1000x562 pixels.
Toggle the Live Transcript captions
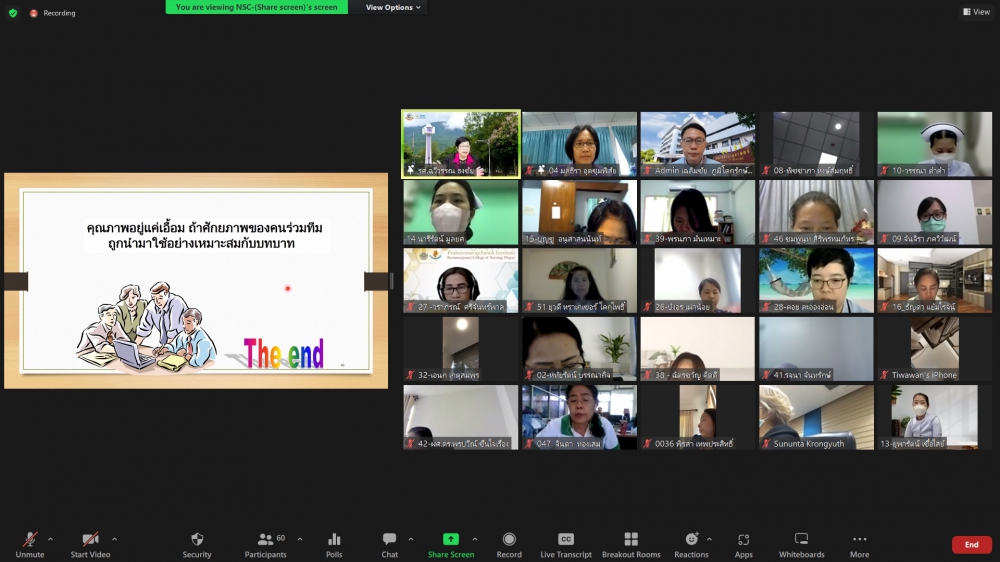[566, 544]
